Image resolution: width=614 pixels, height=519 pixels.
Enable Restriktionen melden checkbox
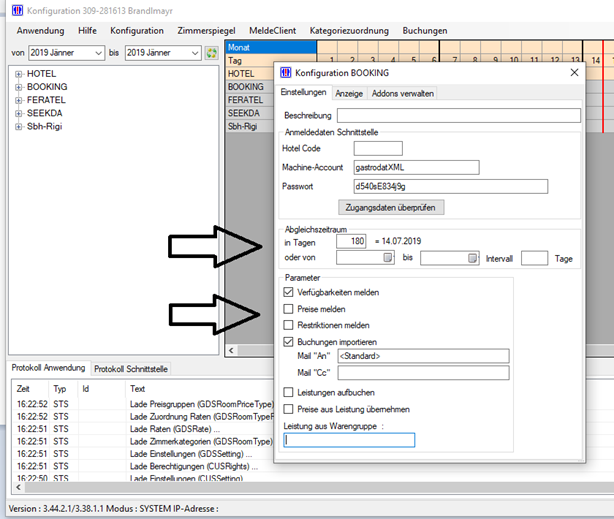[288, 325]
